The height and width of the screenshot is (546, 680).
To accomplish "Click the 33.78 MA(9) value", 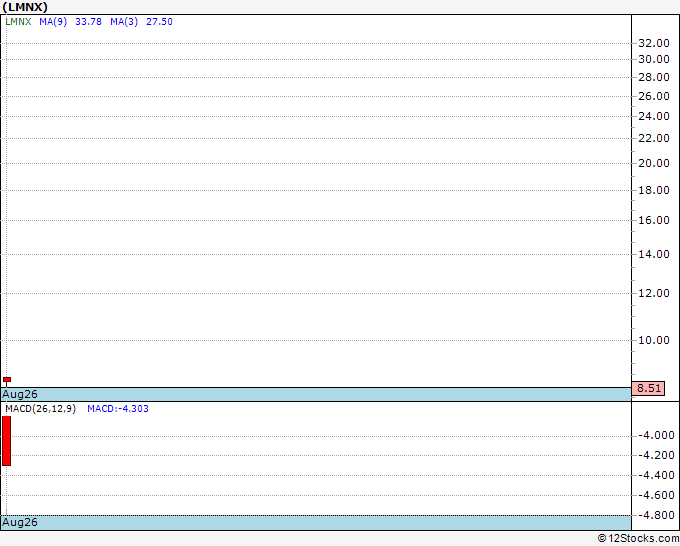I will click(88, 22).
